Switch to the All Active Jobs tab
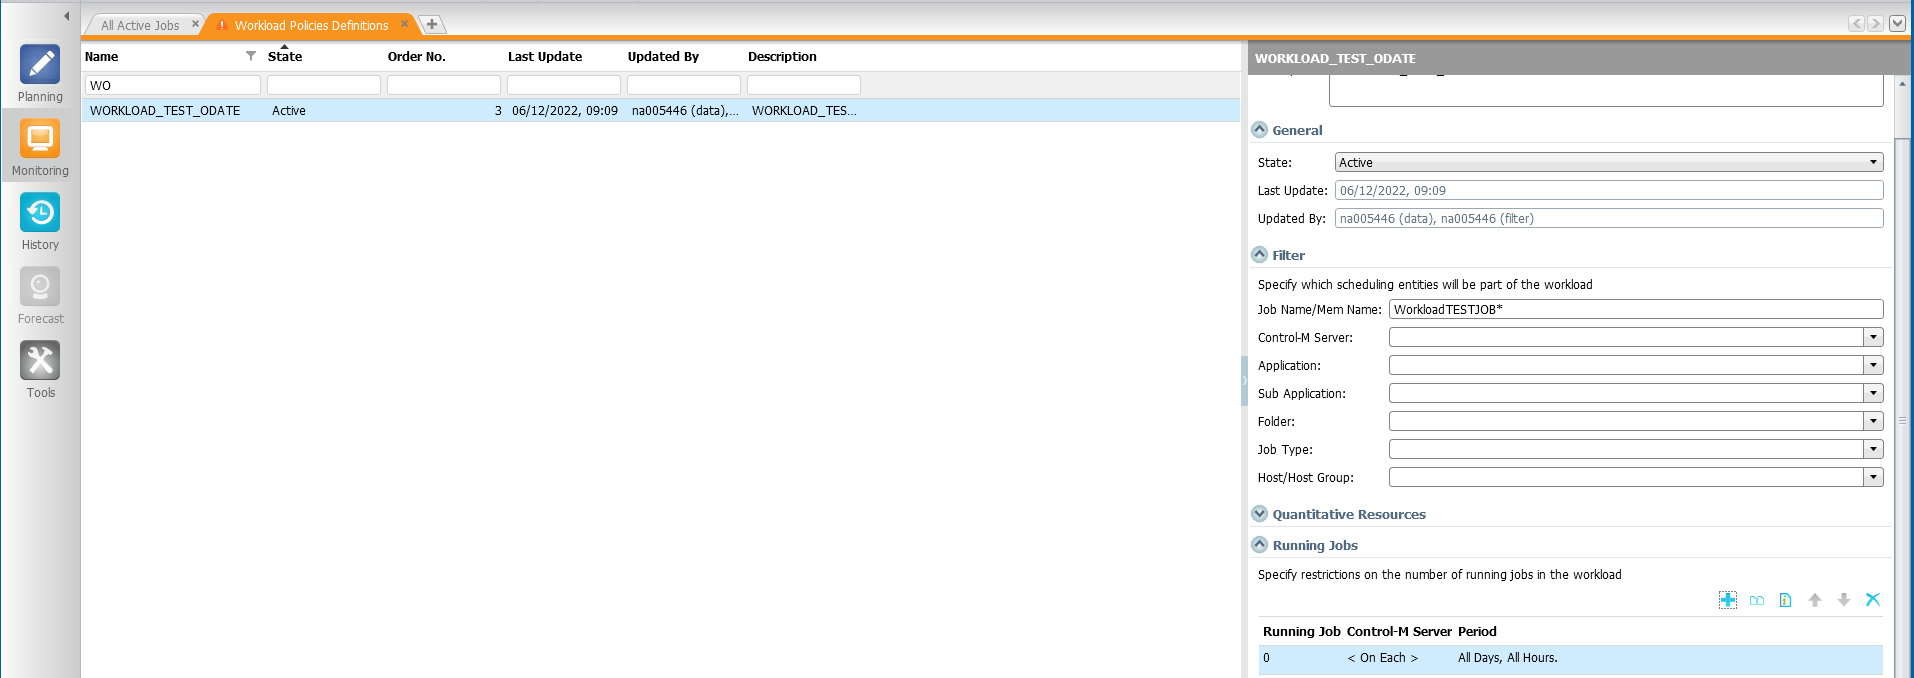The width and height of the screenshot is (1914, 678). [140, 25]
